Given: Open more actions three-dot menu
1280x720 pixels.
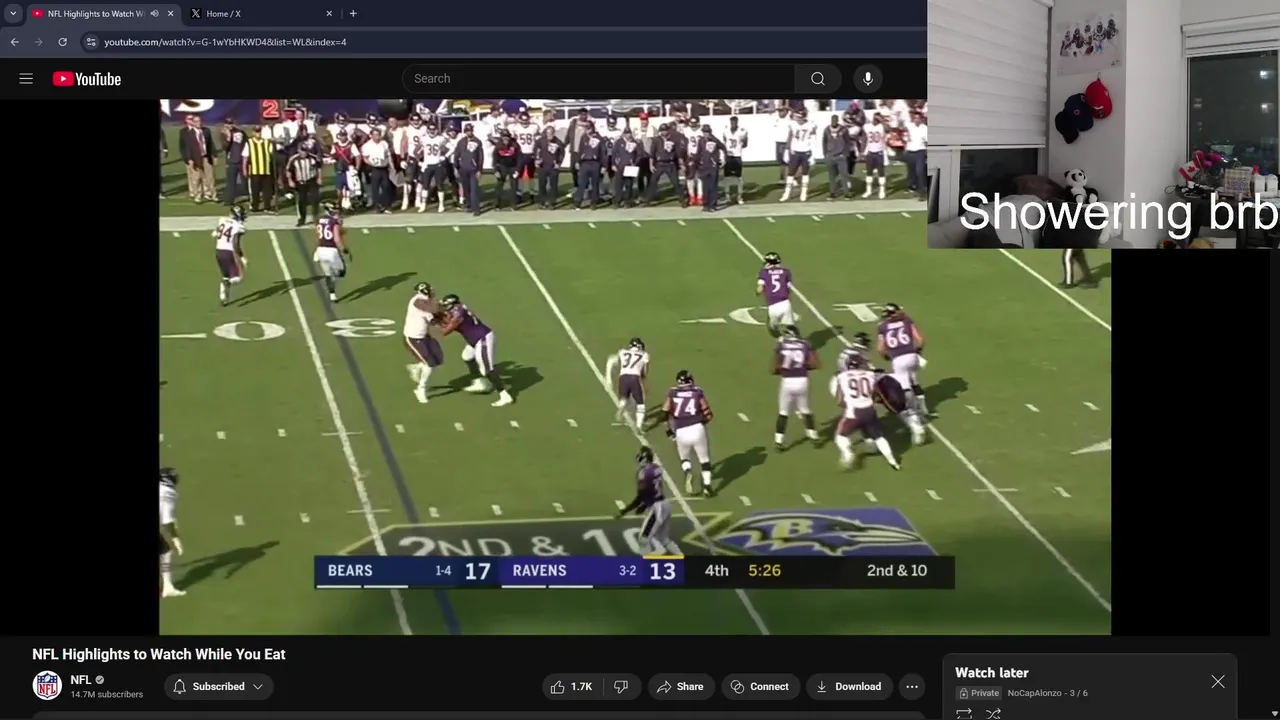Looking at the screenshot, I should click(912, 686).
